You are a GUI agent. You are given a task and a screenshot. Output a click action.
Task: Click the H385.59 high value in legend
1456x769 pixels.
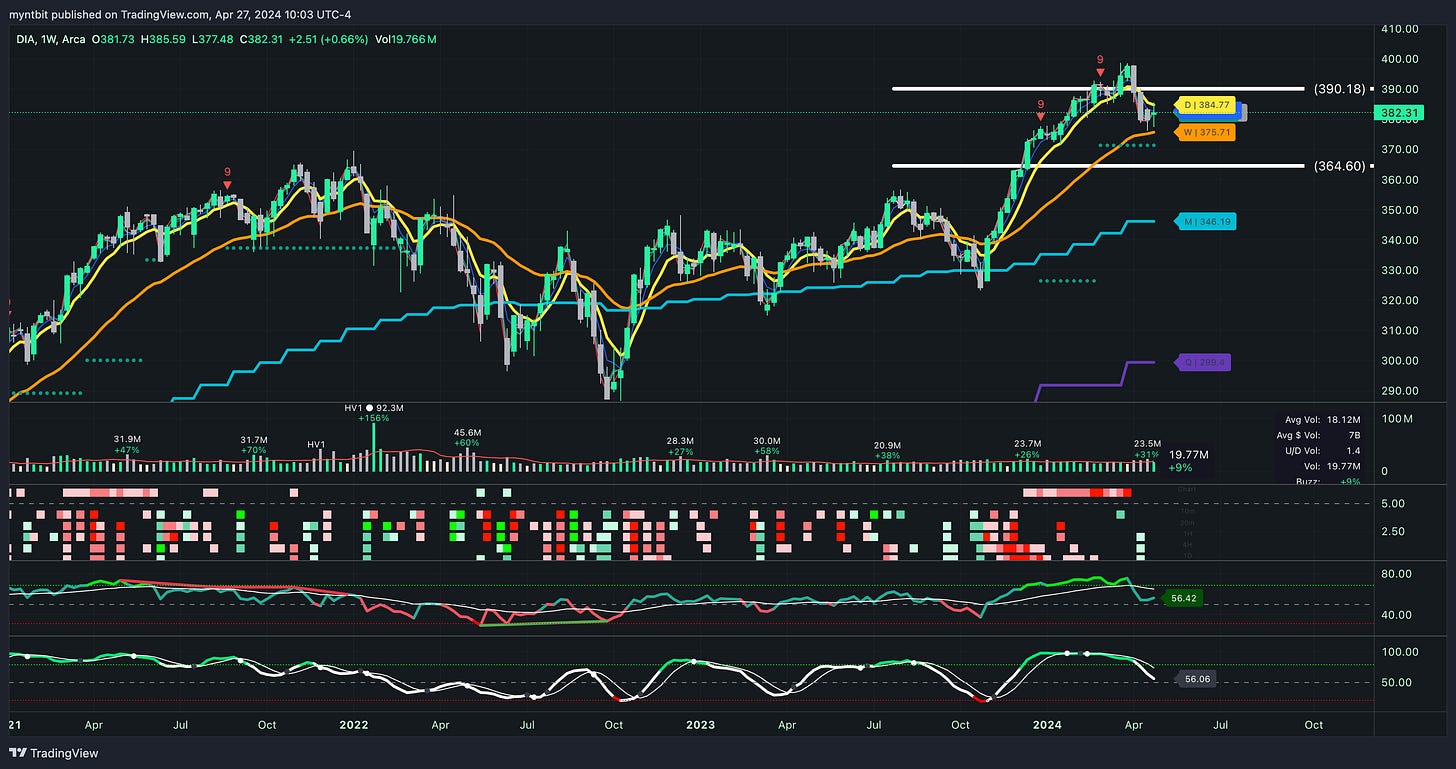165,39
